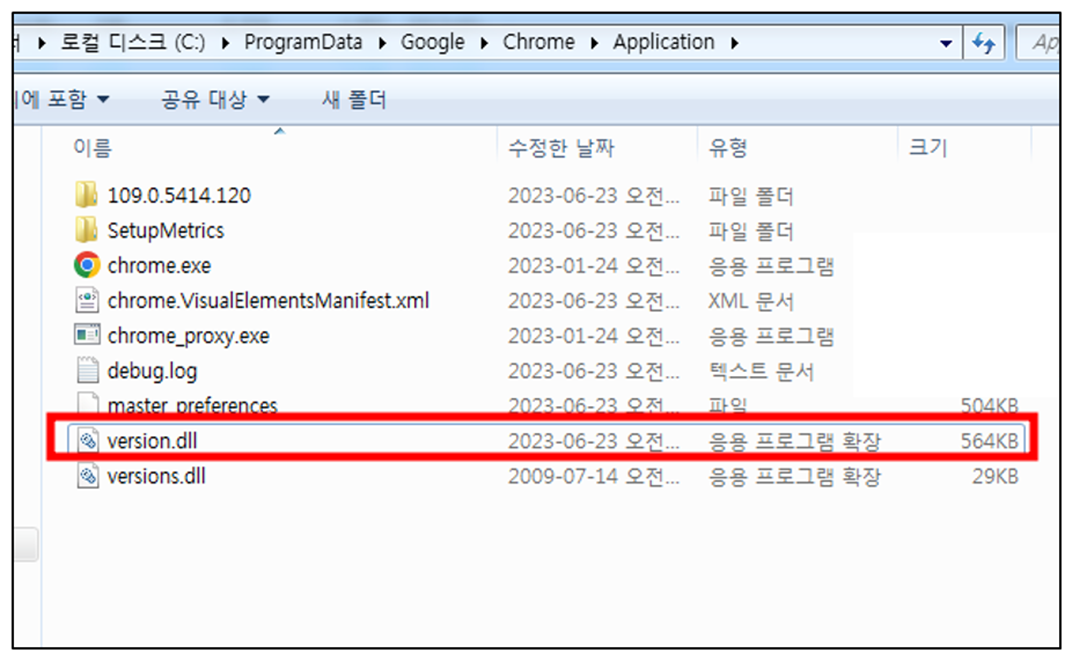1065x653 pixels.
Task: Go to 로컬 디스크 (C:) in breadcrumb
Action: click(x=132, y=42)
